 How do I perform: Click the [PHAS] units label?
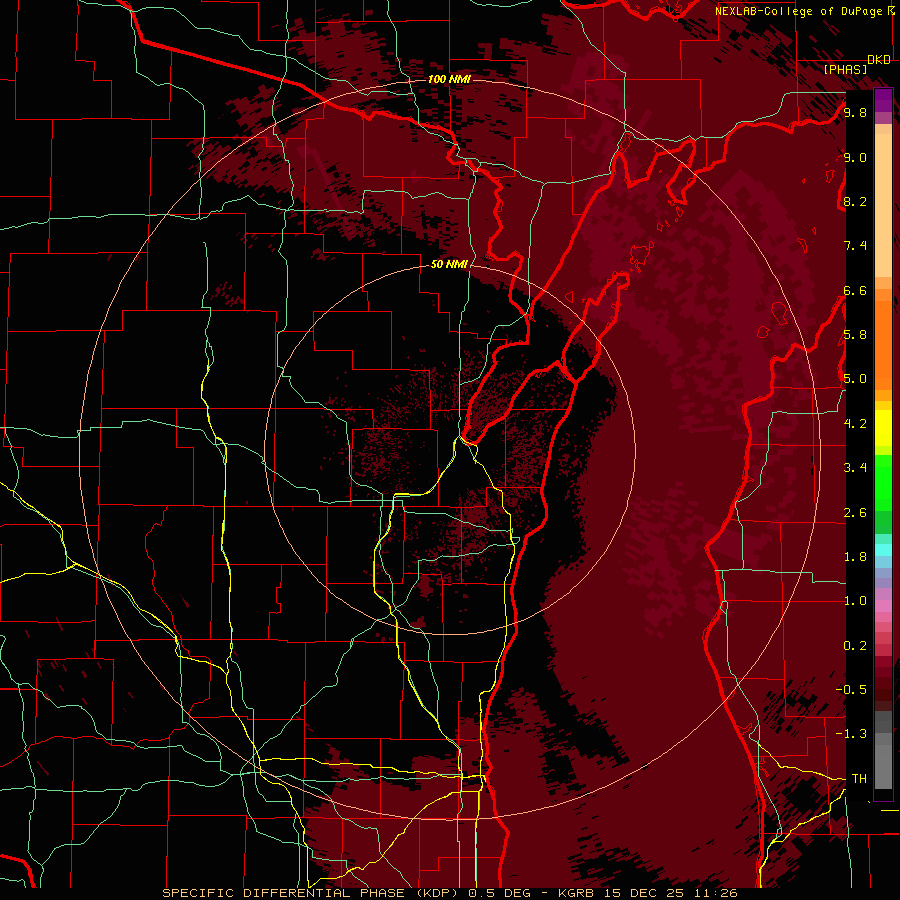coord(845,69)
